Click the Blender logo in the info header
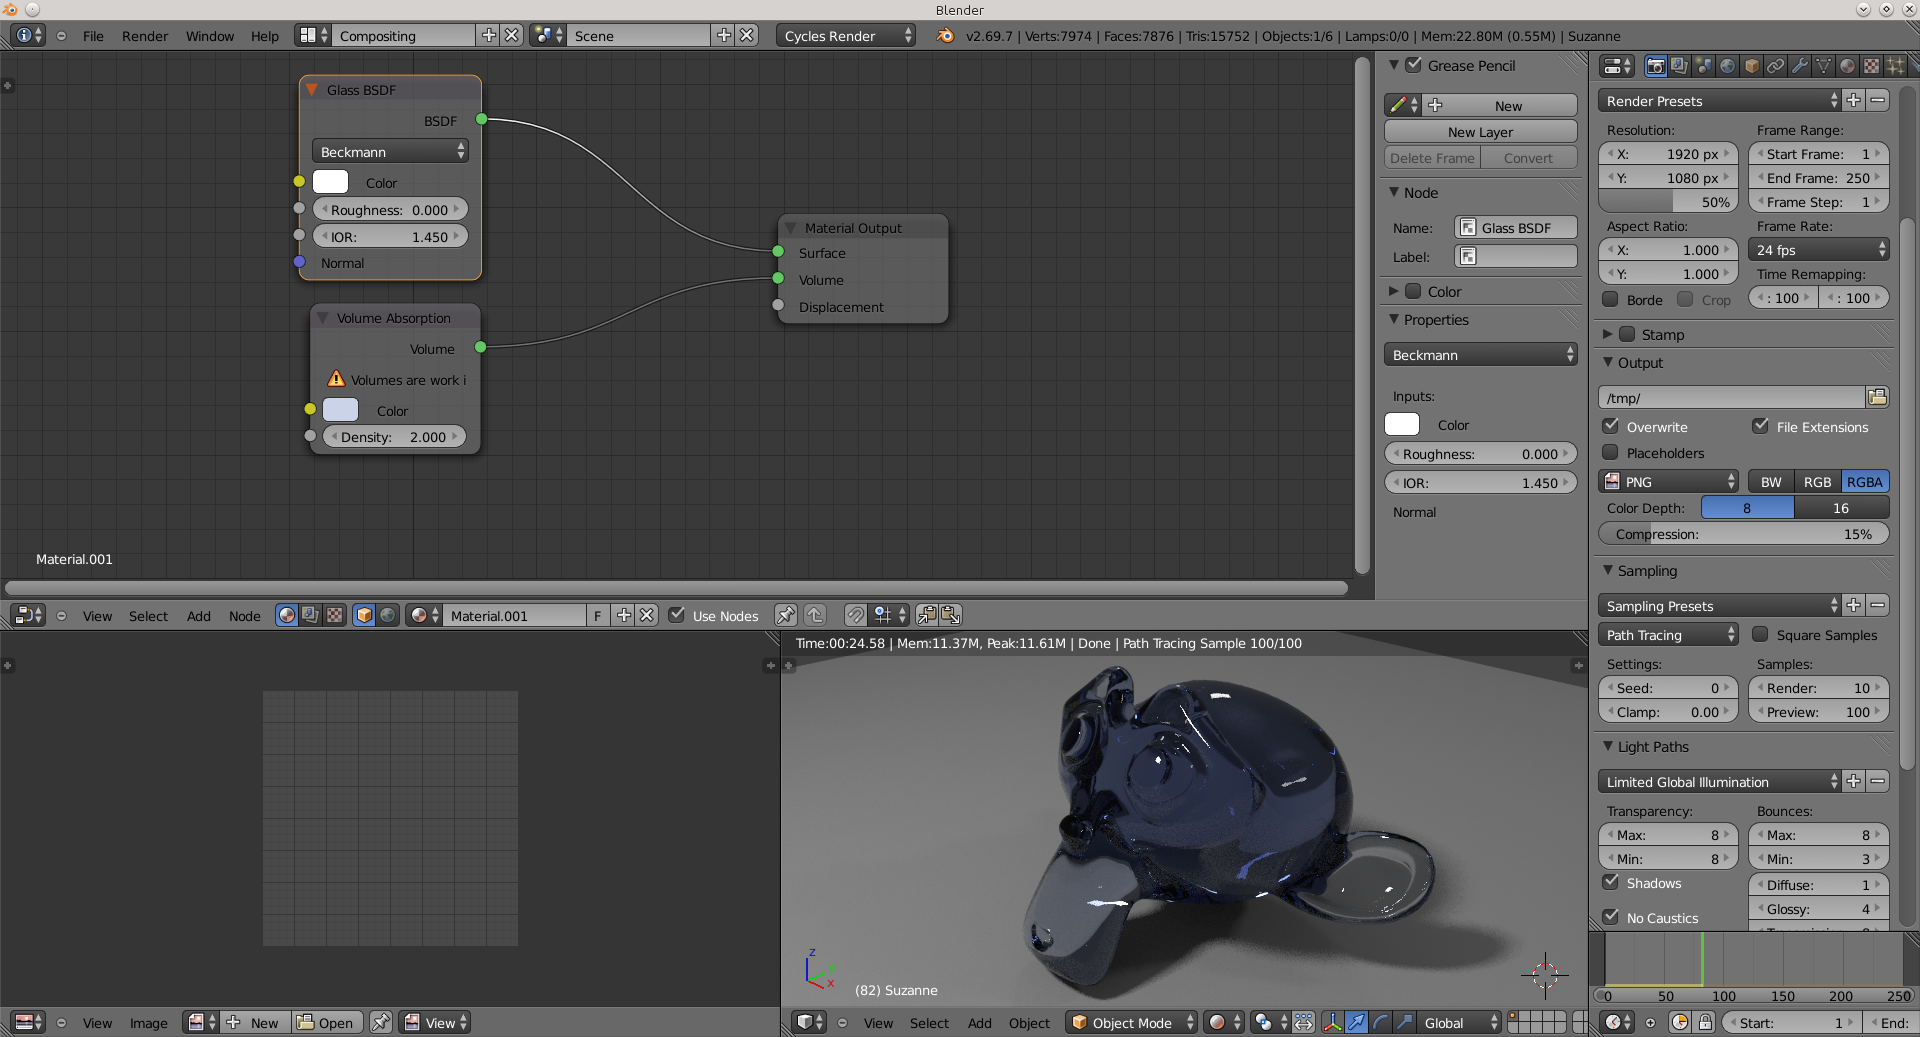This screenshot has width=1920, height=1037. (x=945, y=36)
